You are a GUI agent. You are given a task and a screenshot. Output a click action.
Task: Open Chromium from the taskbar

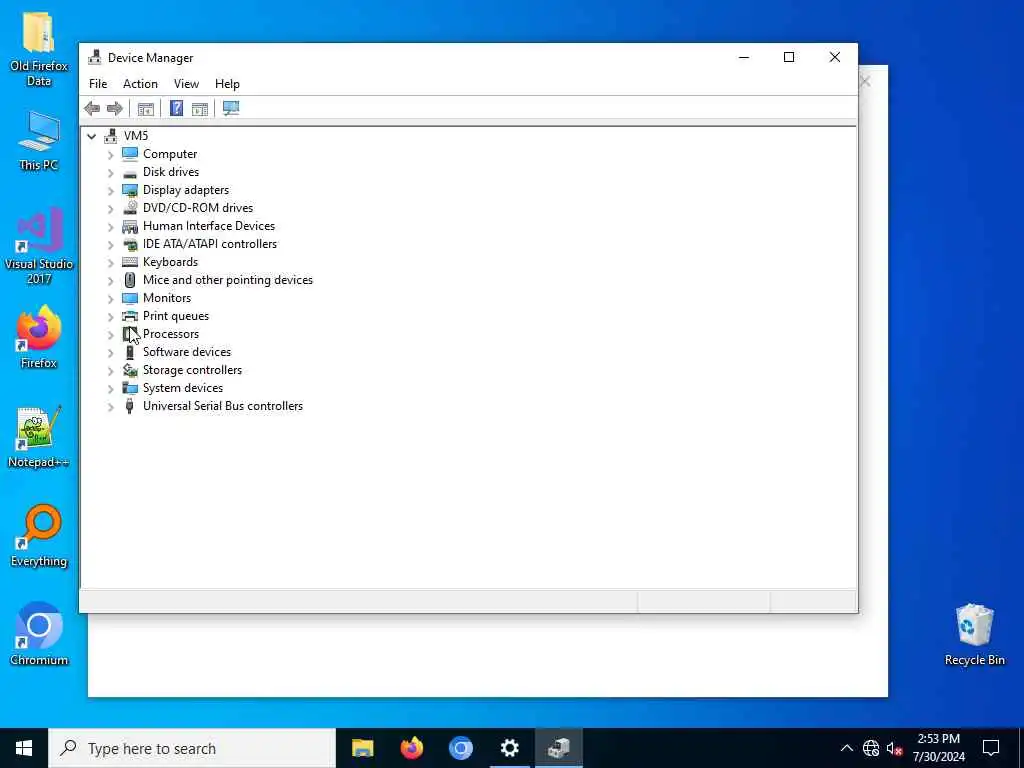coord(460,748)
